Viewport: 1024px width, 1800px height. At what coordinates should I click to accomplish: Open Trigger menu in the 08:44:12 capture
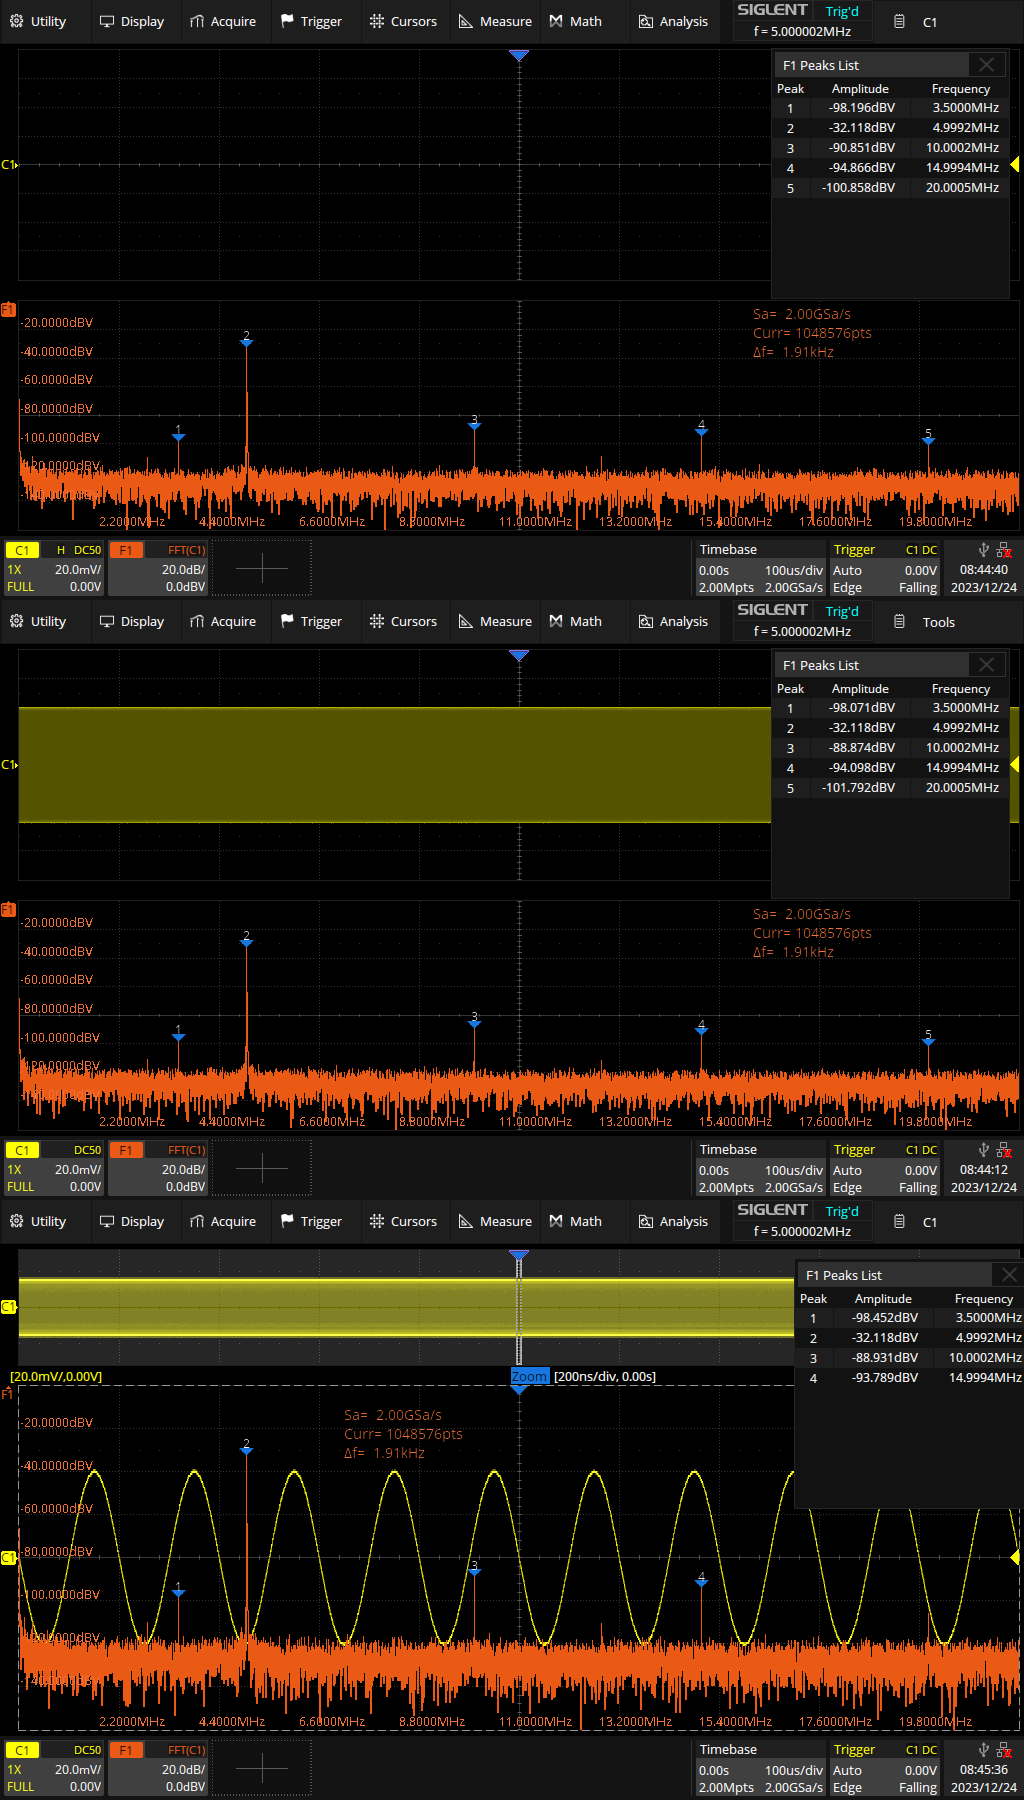(311, 621)
